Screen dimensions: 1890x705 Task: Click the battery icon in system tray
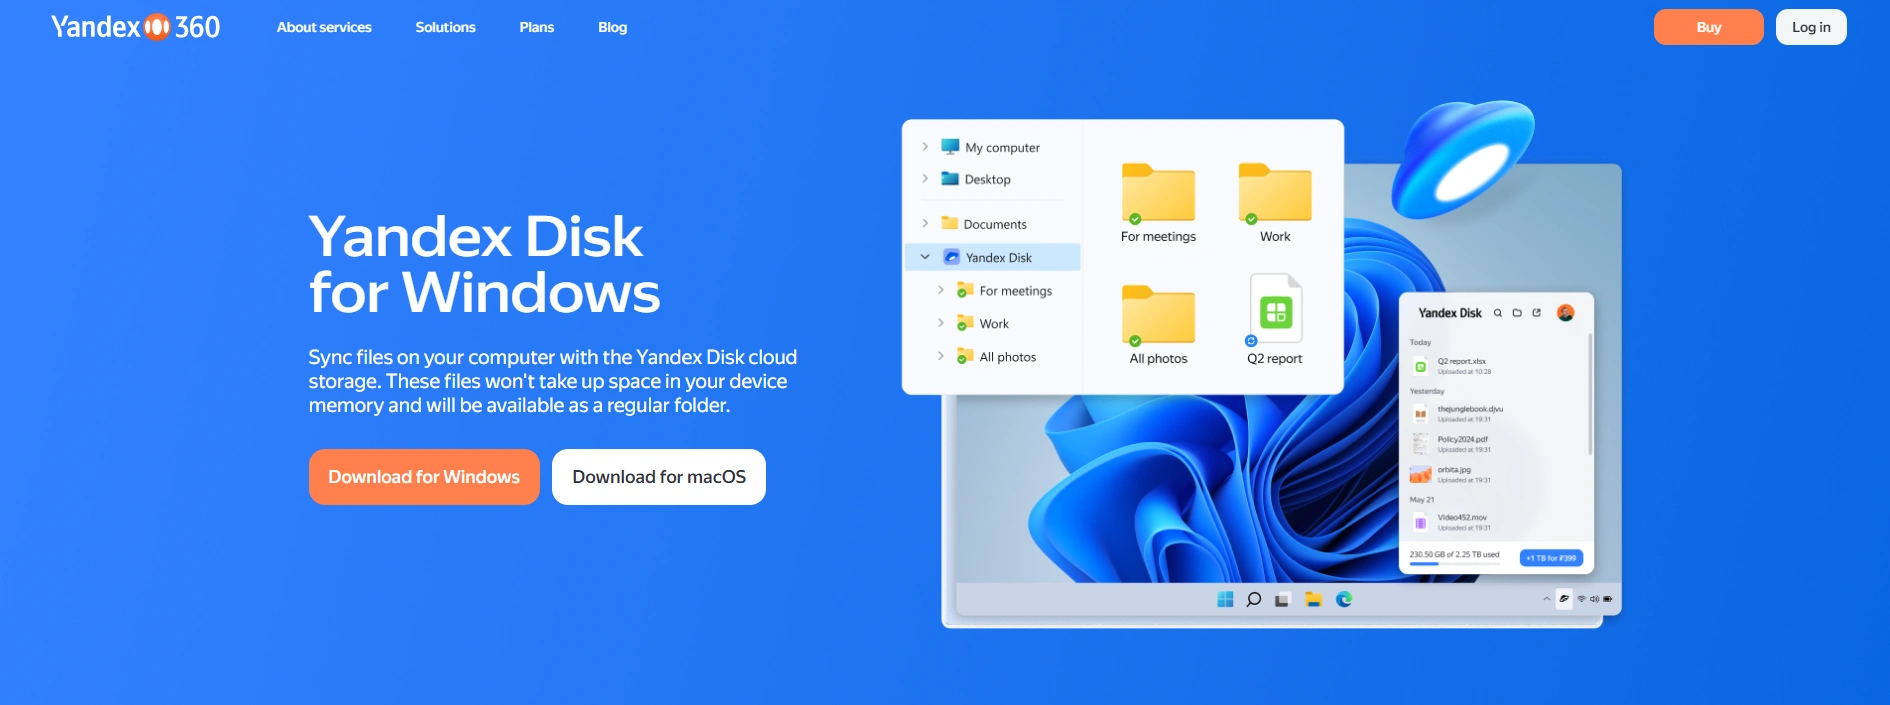coord(1608,599)
